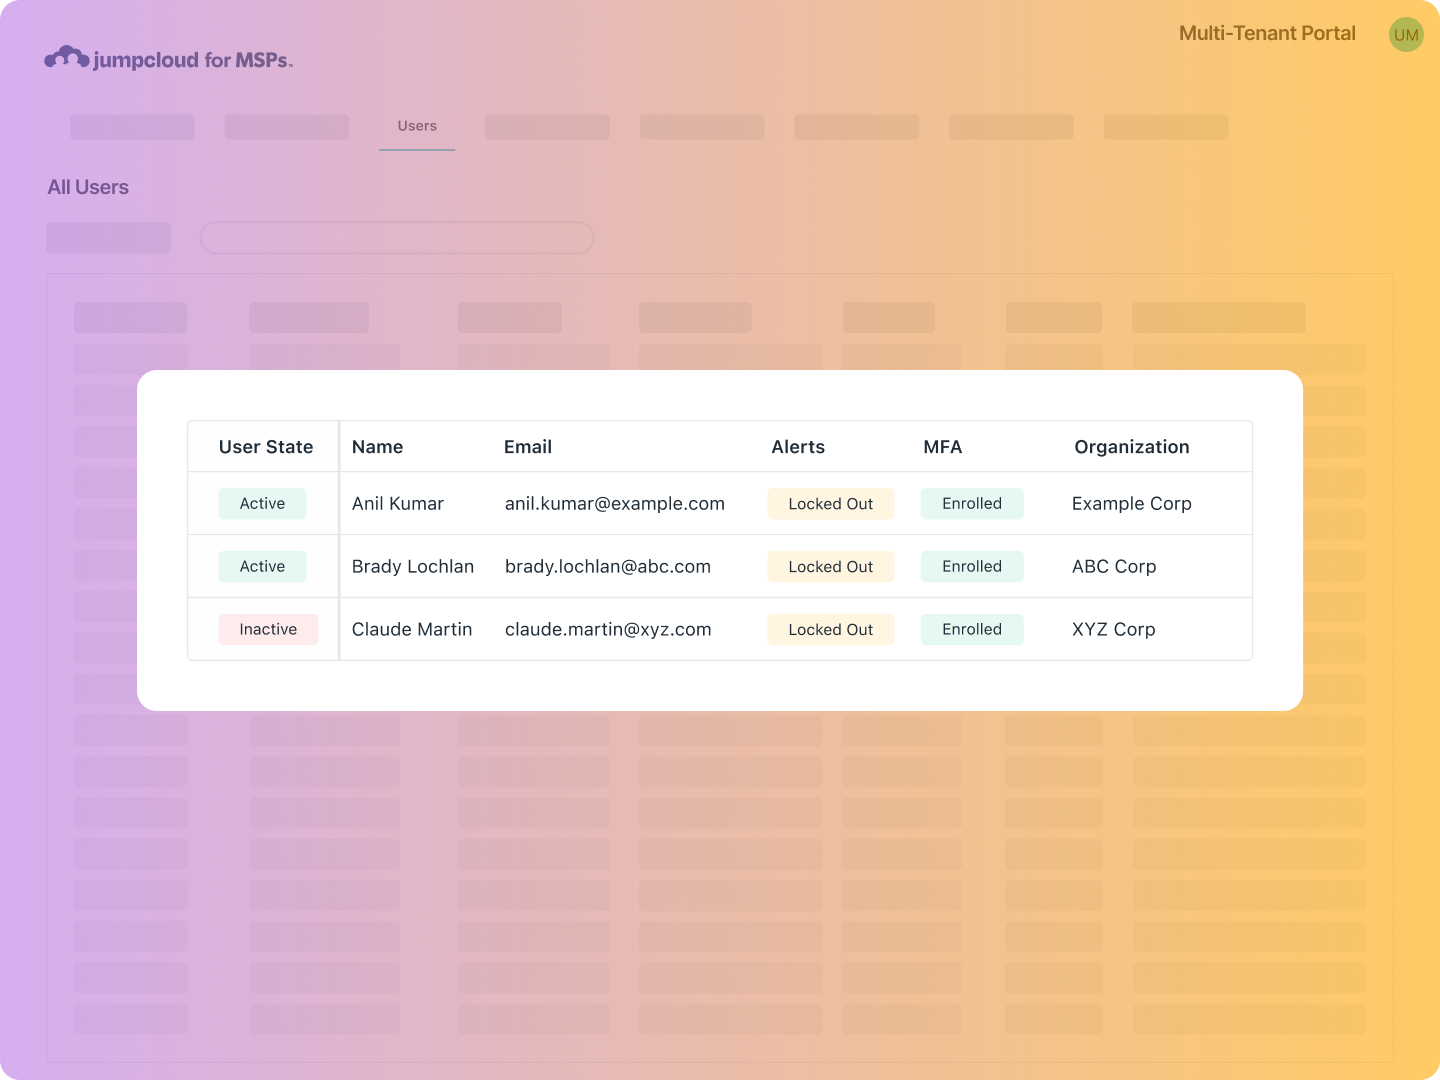Click Enrolled MFA badge for Anil Kumar
The image size is (1440, 1080).
click(x=972, y=504)
